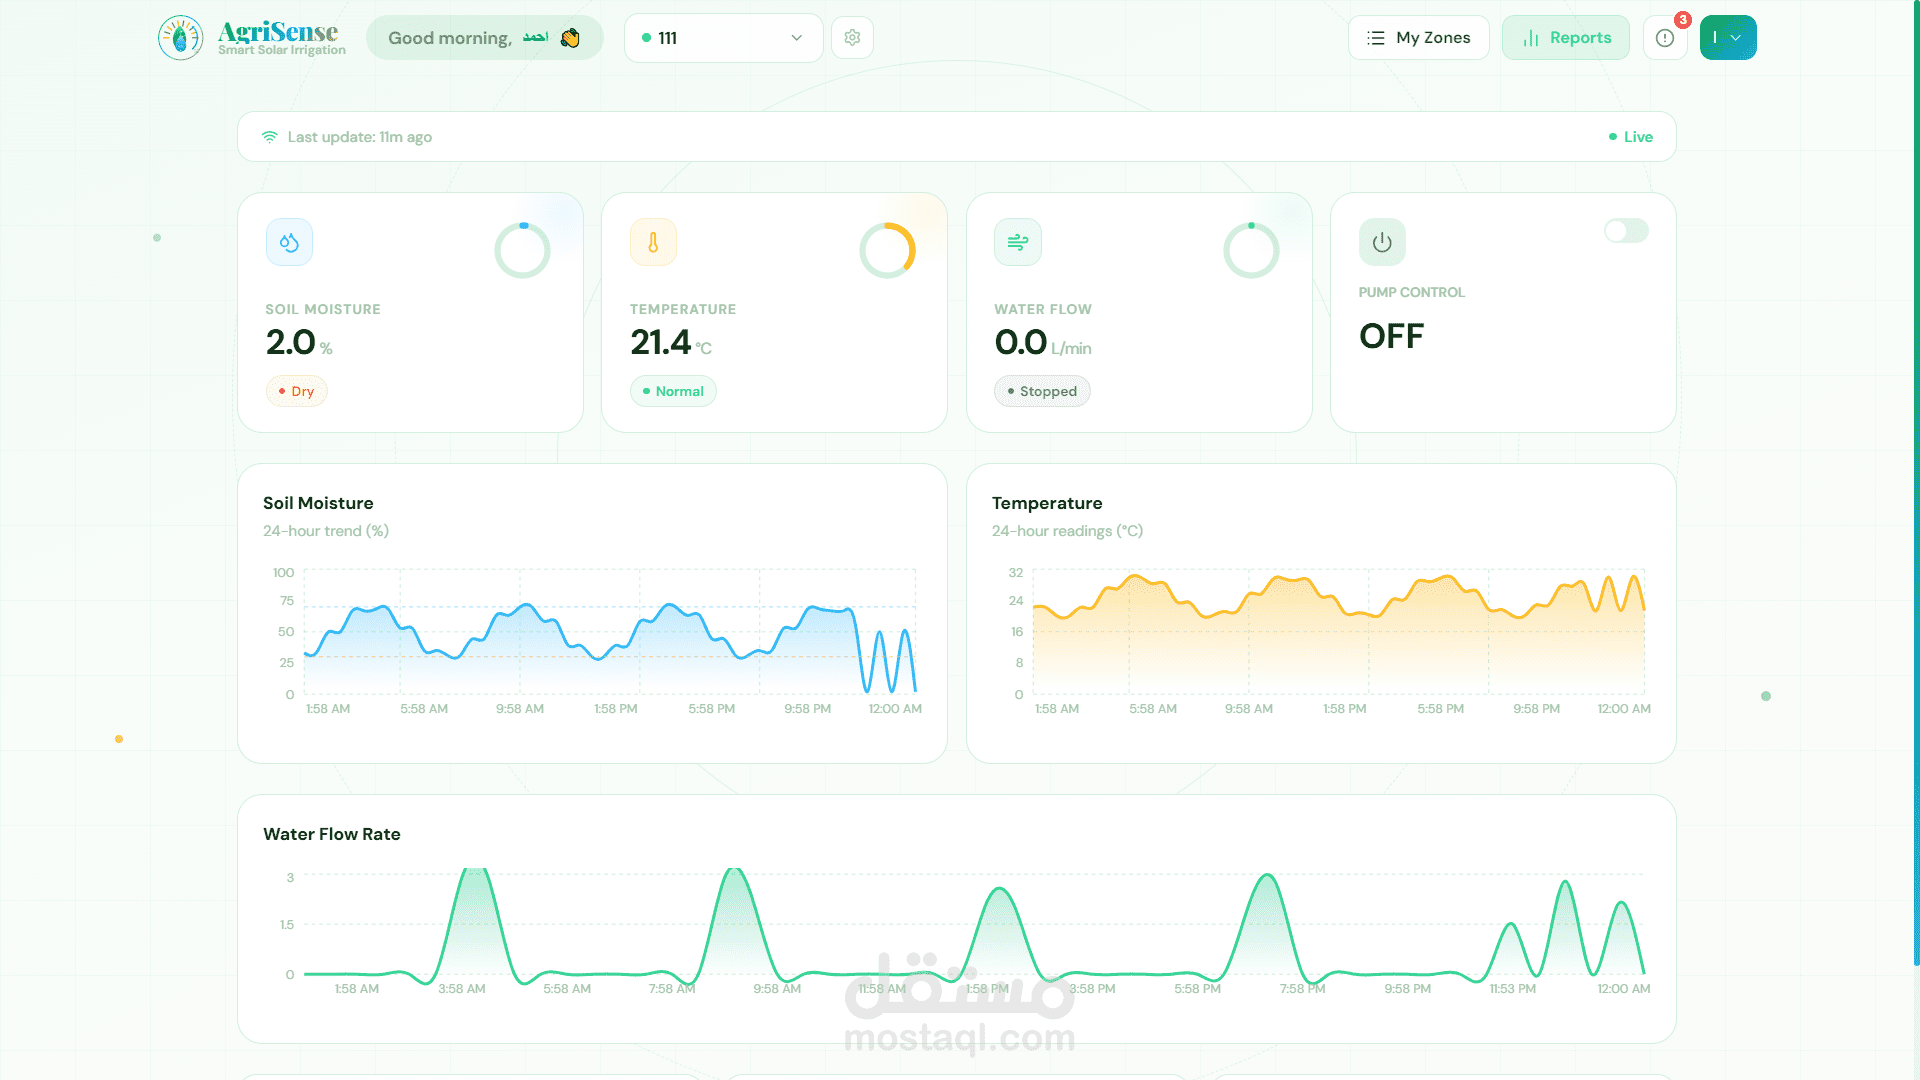
Task: Open alerts icon with 3 badge
Action: 1665,38
